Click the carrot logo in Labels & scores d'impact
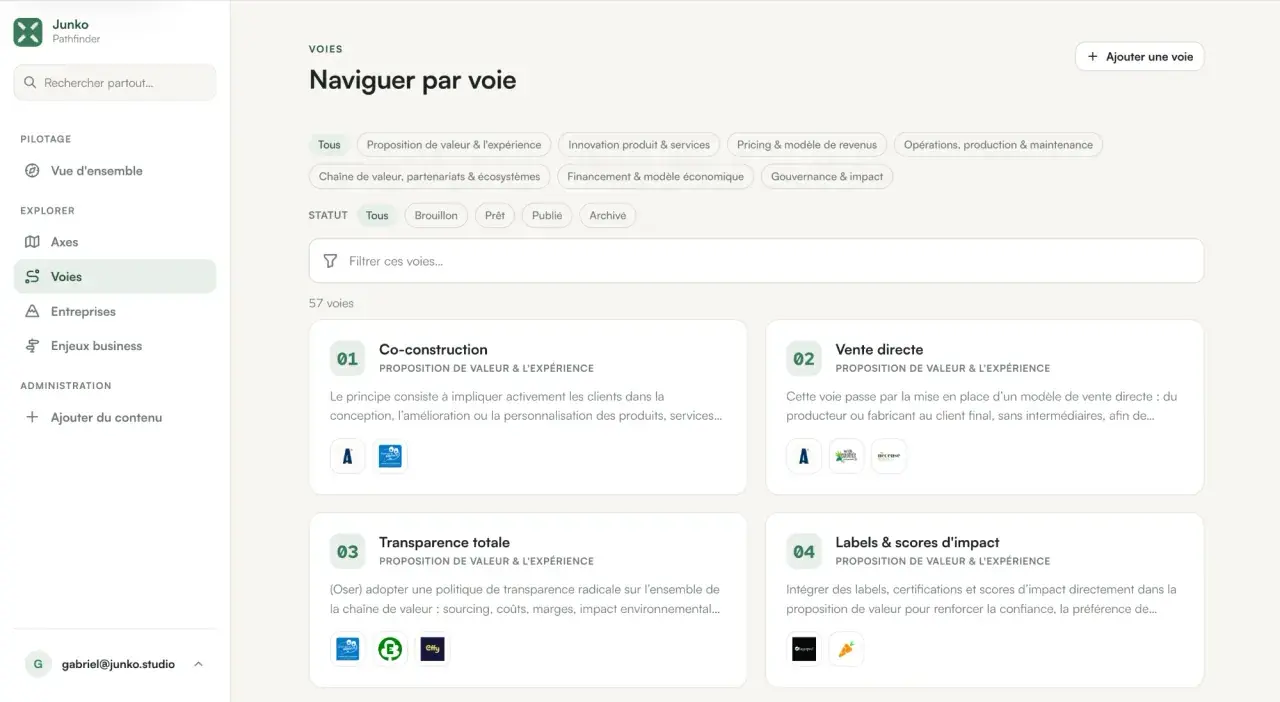Image resolution: width=1280 pixels, height=702 pixels. click(x=846, y=649)
